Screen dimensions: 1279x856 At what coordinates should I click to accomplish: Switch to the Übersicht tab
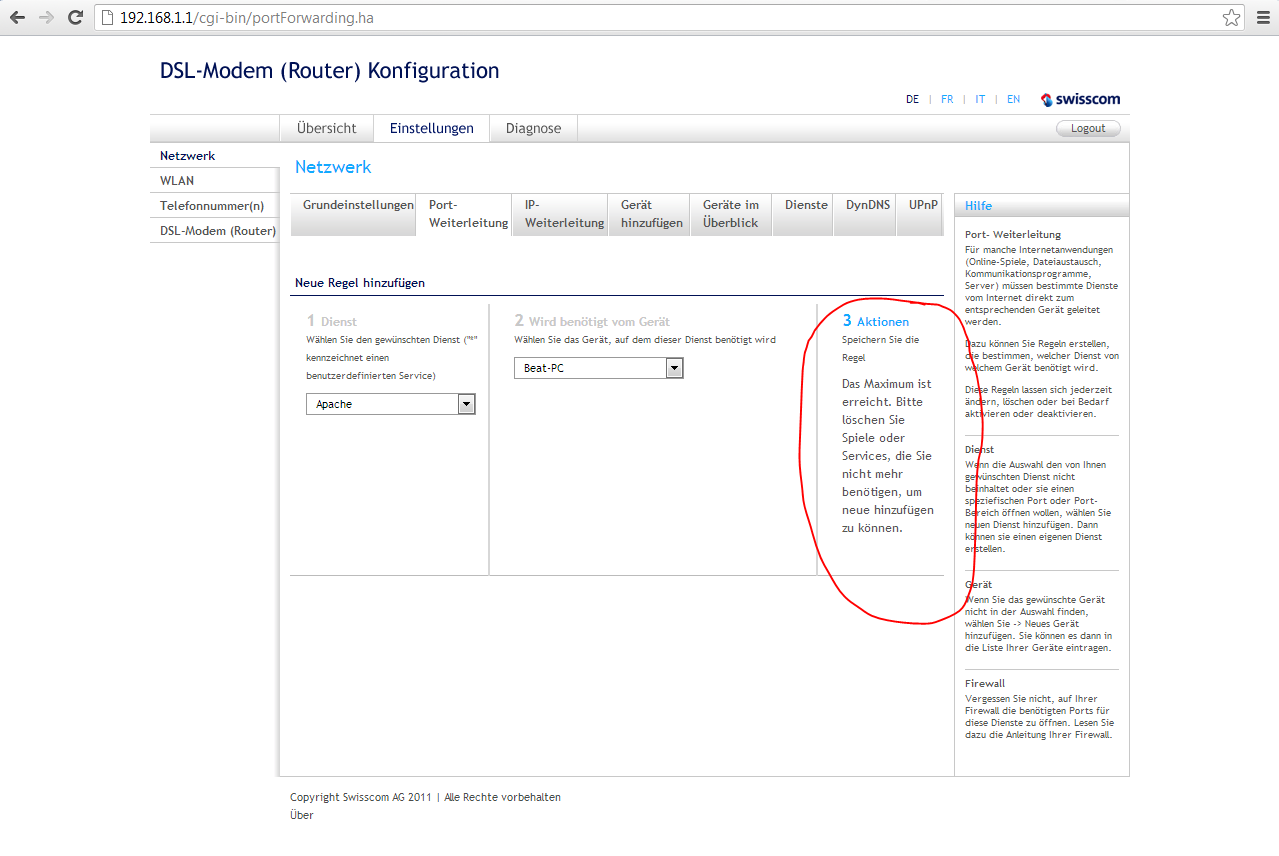[326, 128]
